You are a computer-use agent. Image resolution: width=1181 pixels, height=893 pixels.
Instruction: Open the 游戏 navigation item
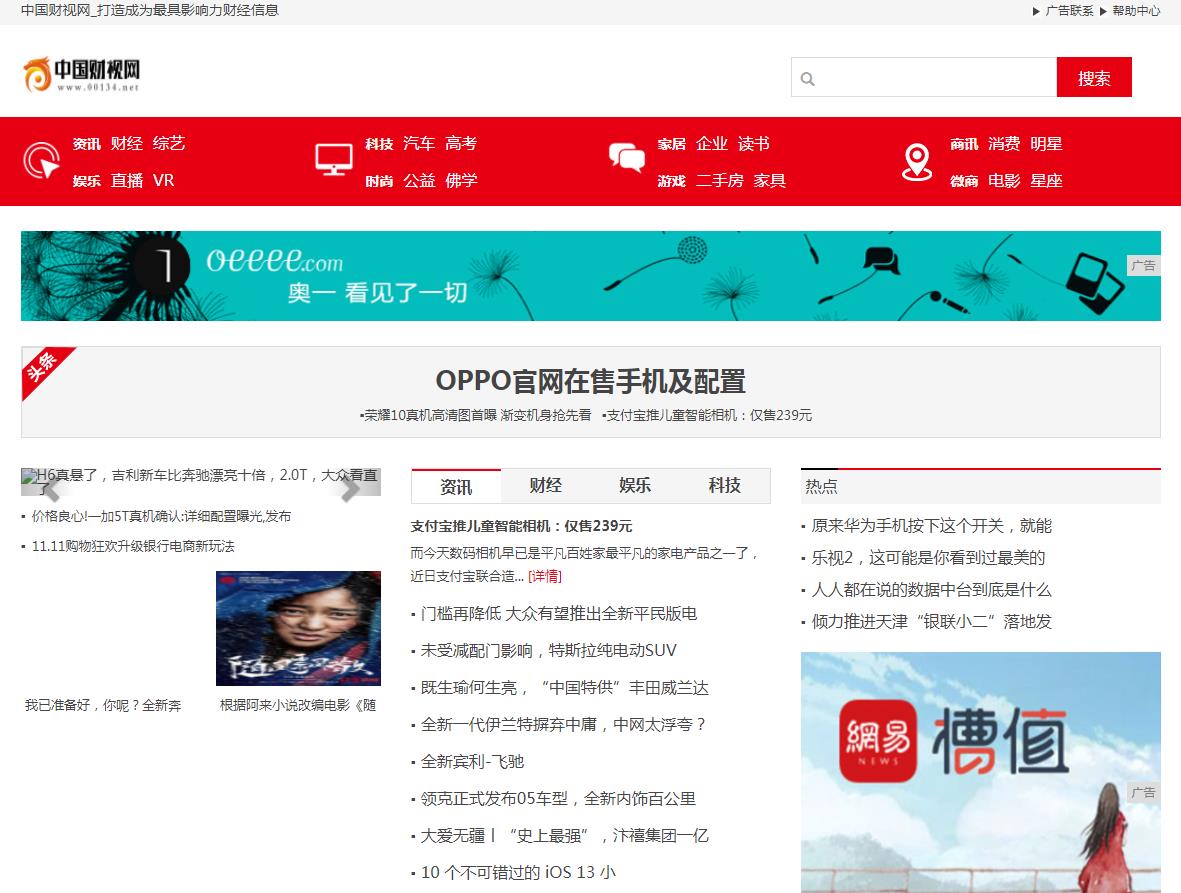[x=672, y=181]
